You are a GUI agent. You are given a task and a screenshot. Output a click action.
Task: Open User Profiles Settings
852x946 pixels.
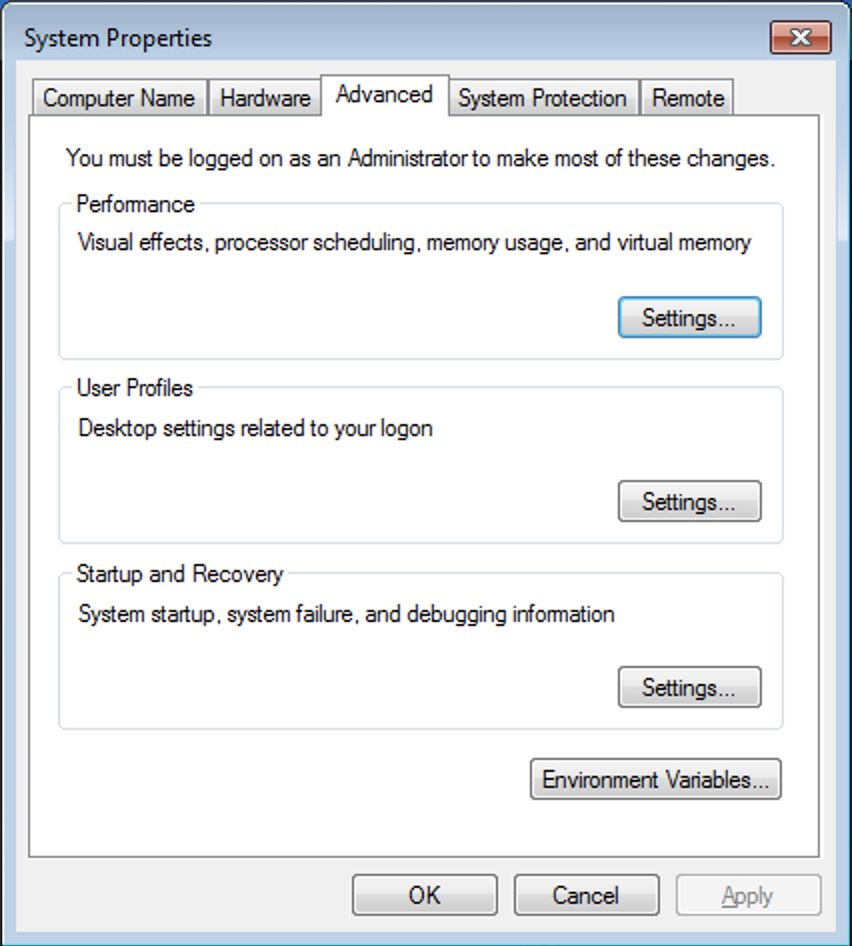click(x=690, y=501)
